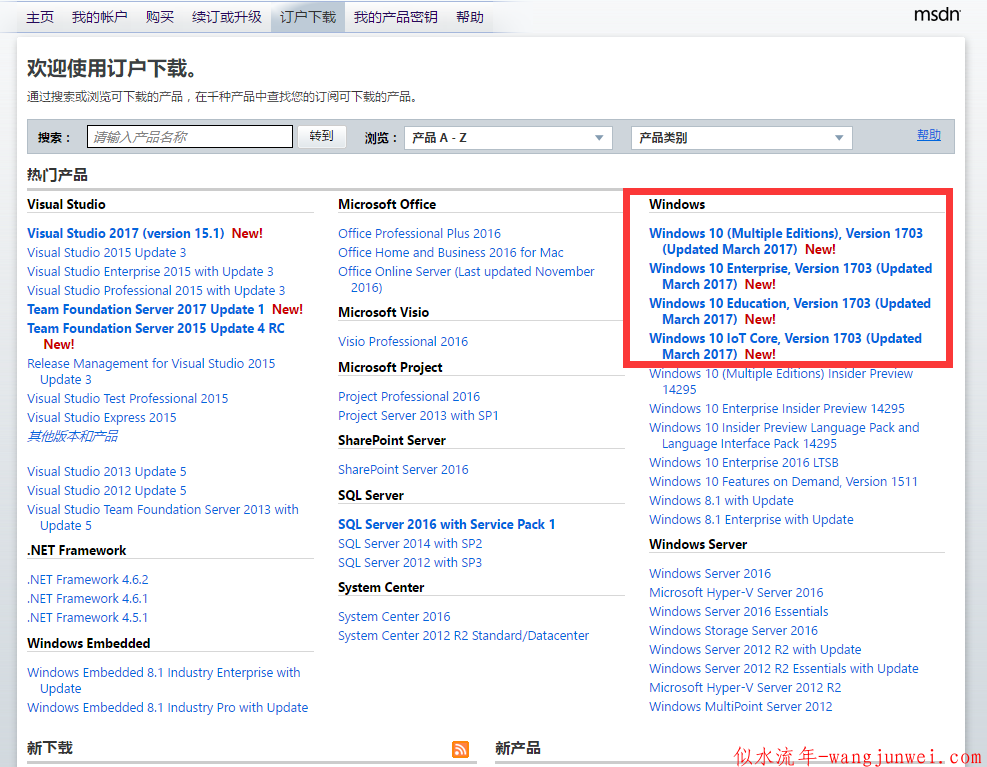This screenshot has height=767, width=987.
Task: Open Windows 10 Features on Demand, Version 1511
Action: pos(783,482)
